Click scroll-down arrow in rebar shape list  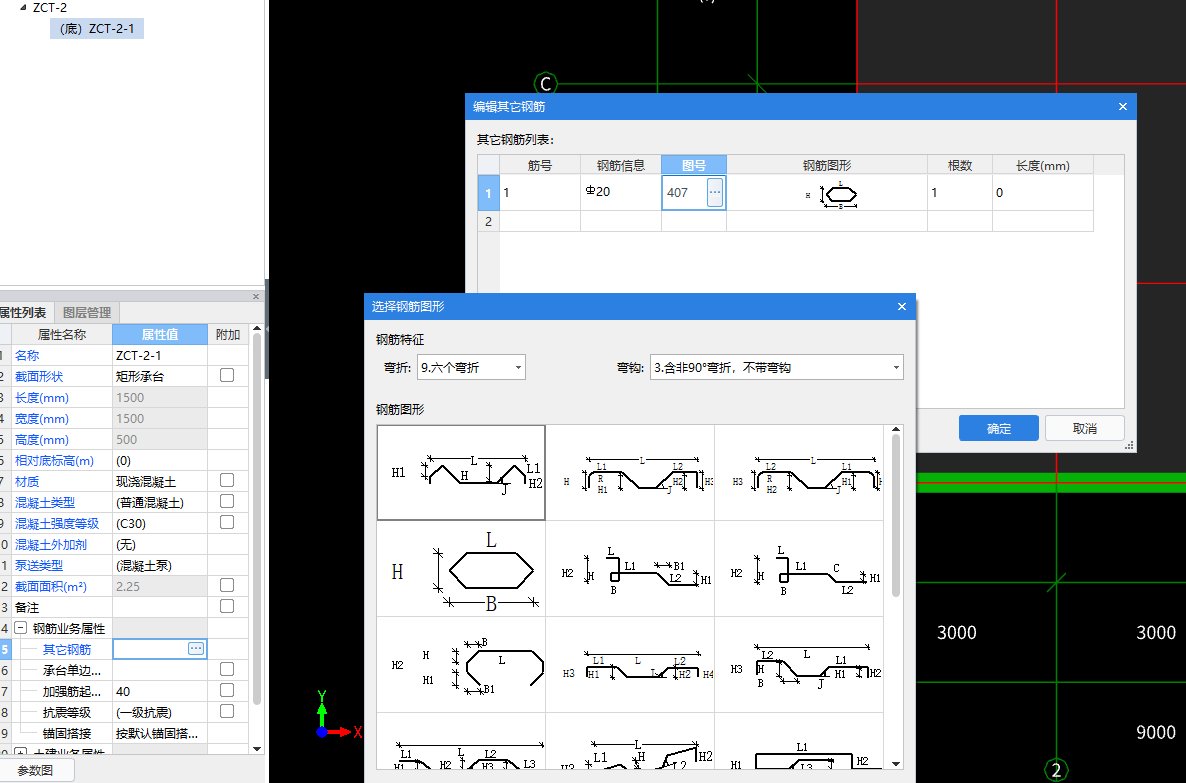[x=896, y=763]
